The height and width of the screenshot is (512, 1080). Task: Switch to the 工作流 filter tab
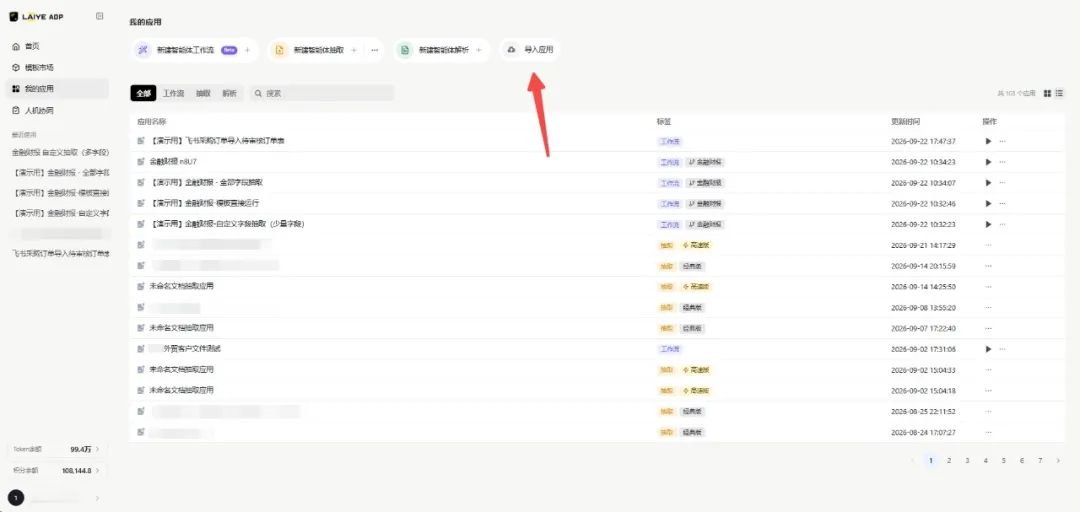click(174, 93)
